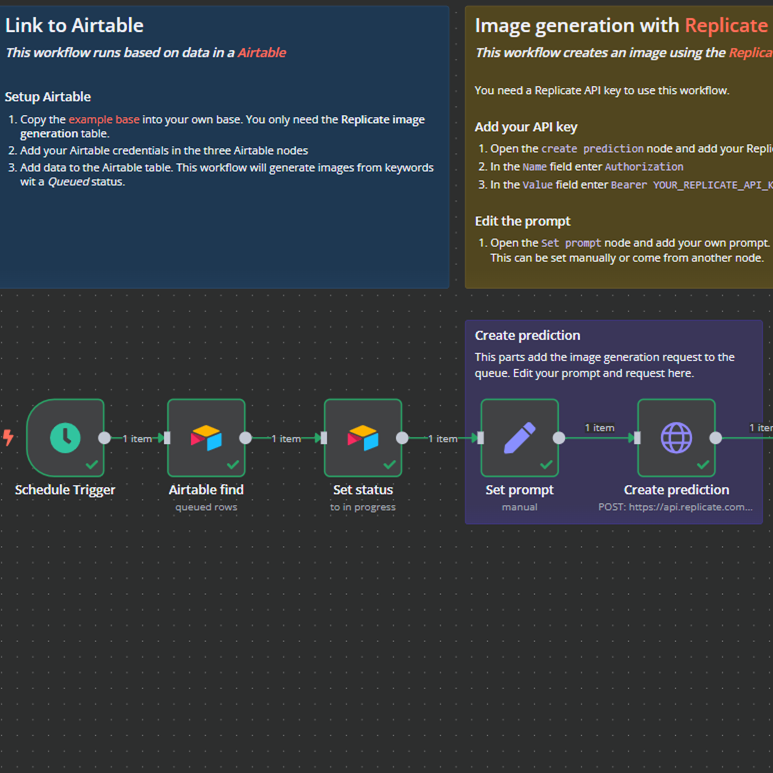The image size is (773, 773).
Task: Click Set prompt input connector handle
Action: click(x=481, y=438)
